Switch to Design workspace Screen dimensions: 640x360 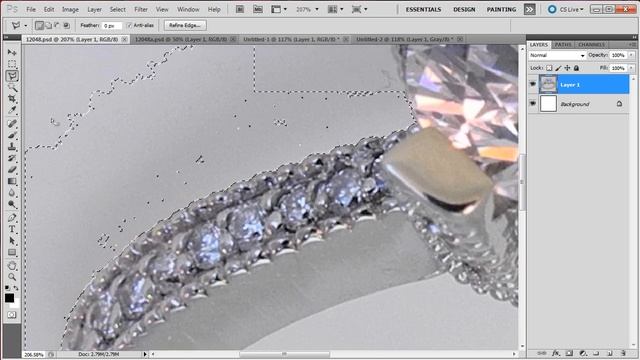tap(464, 9)
